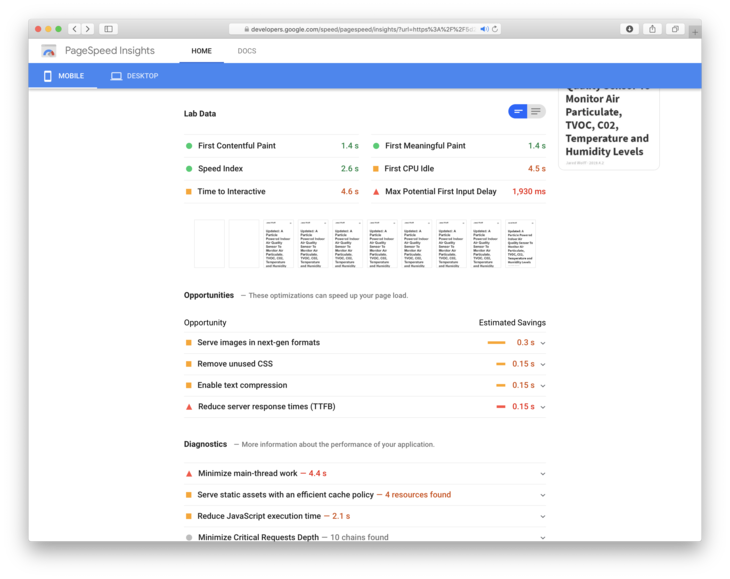
Task: Click the third filmstrip thumbnail
Action: pos(278,243)
